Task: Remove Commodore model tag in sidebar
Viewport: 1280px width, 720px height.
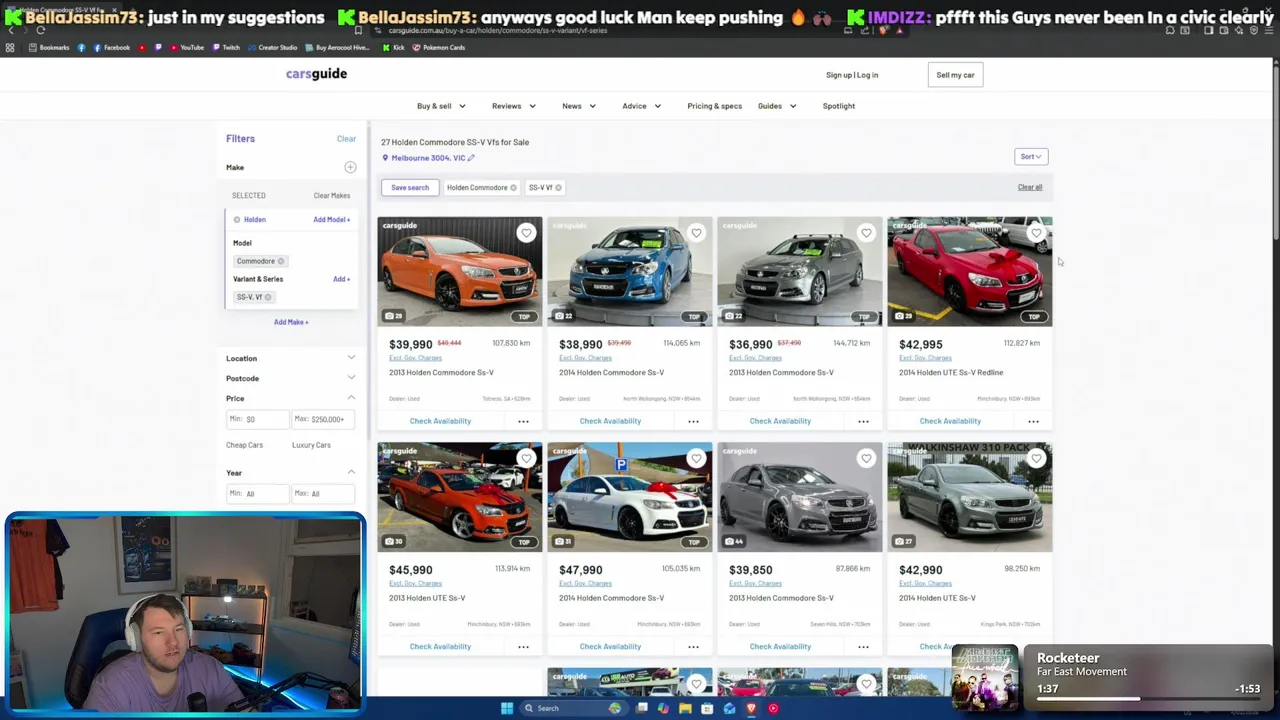Action: (x=281, y=261)
